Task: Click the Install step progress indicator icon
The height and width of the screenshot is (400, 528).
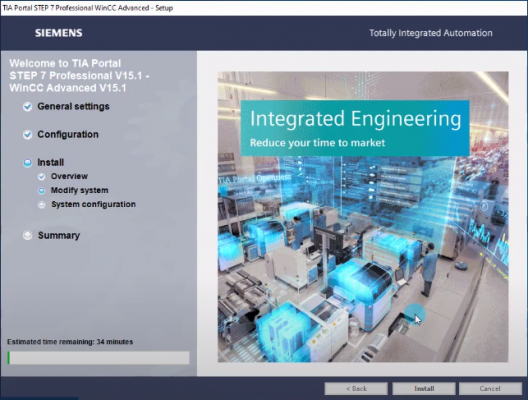Action: point(28,163)
